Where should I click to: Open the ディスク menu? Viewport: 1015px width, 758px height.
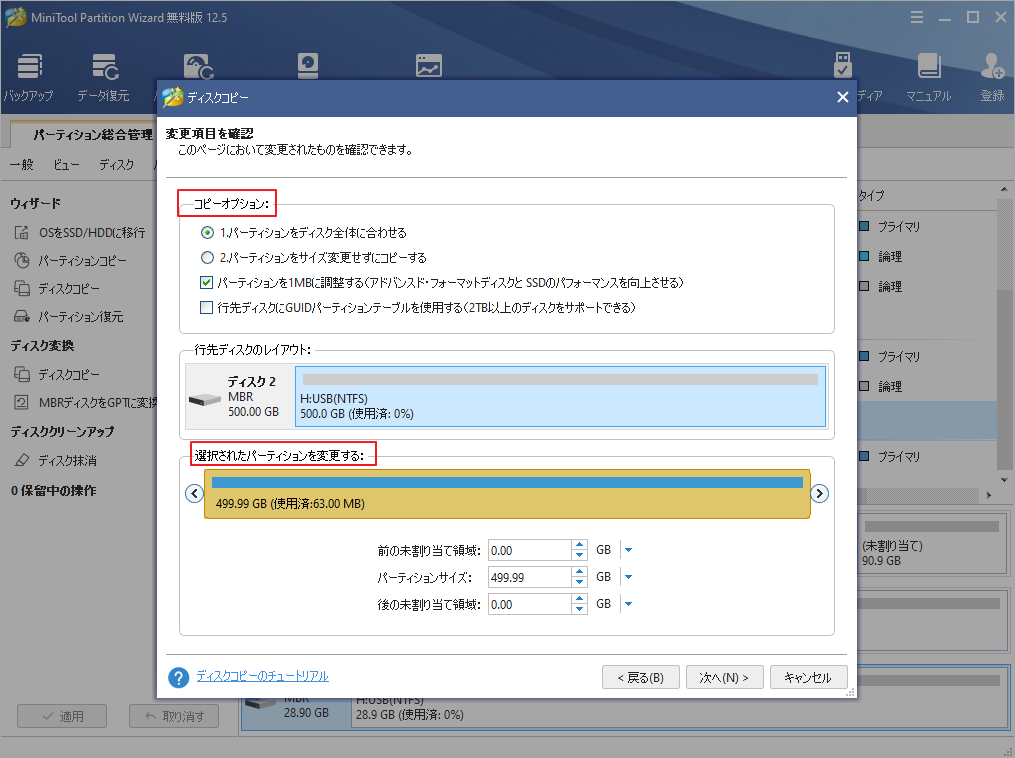[117, 164]
